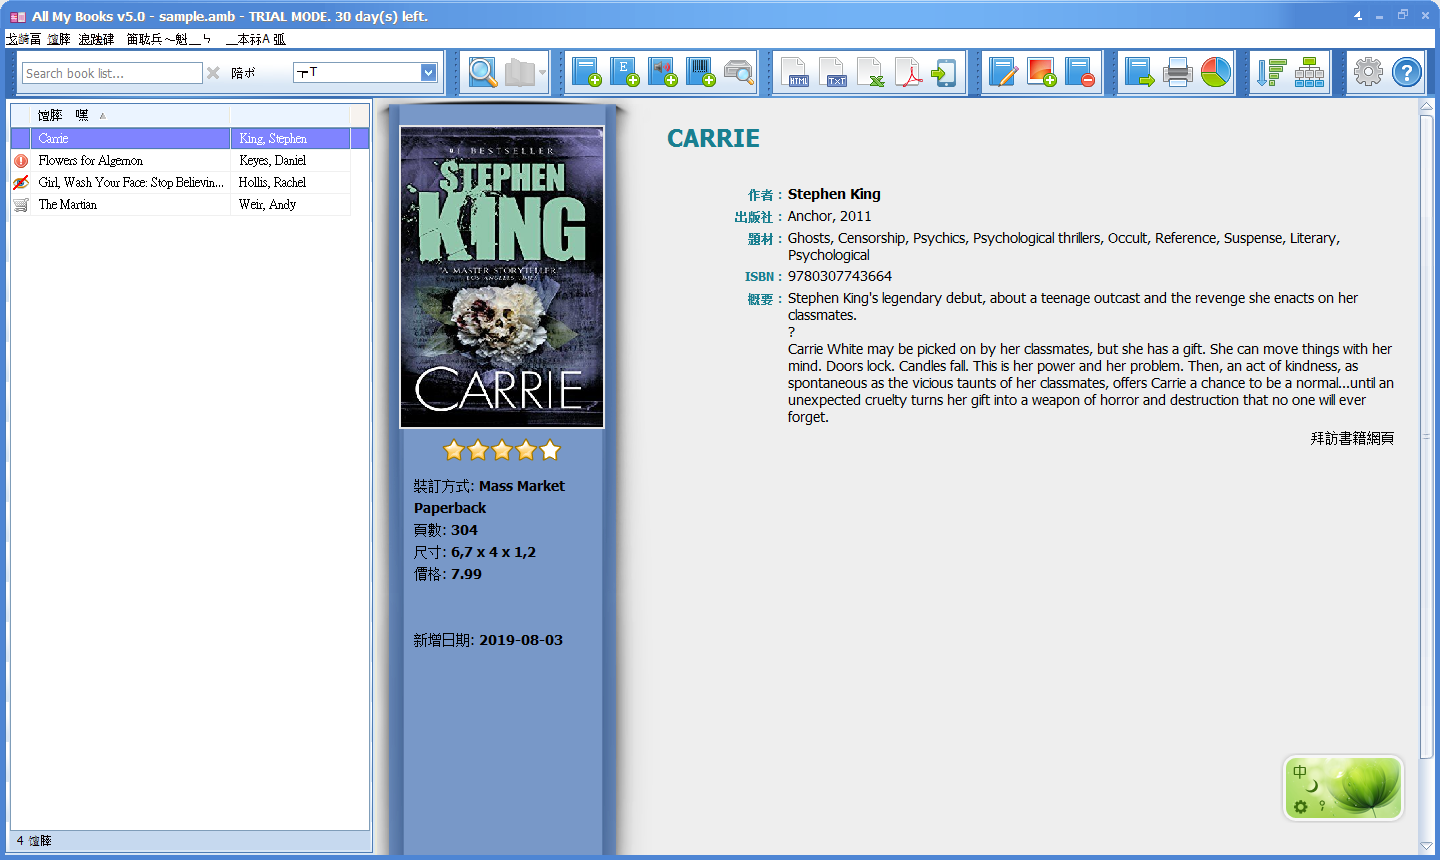Click publisher Anchor, 2011 text
Image resolution: width=1440 pixels, height=860 pixels.
click(x=829, y=216)
